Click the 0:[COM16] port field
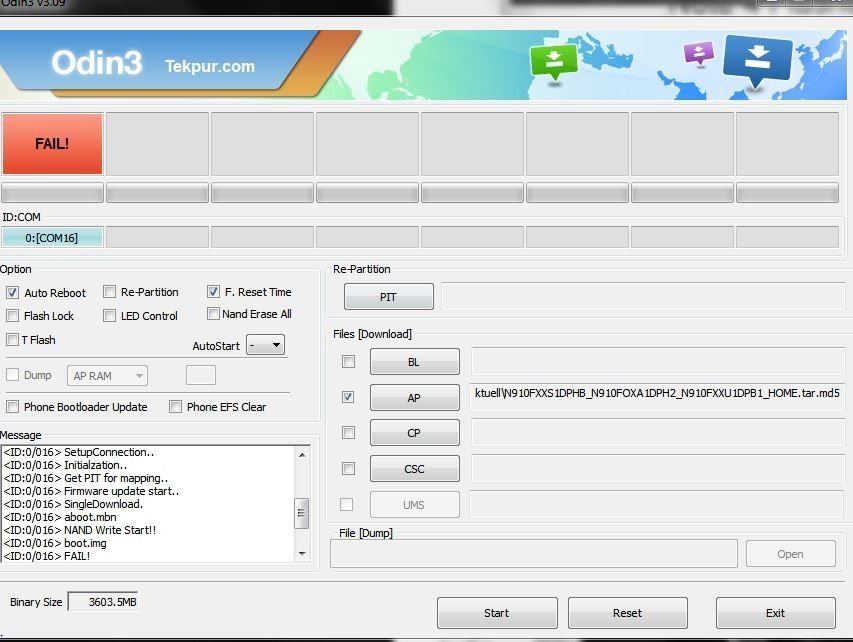Image resolution: width=853 pixels, height=642 pixels. click(x=52, y=238)
